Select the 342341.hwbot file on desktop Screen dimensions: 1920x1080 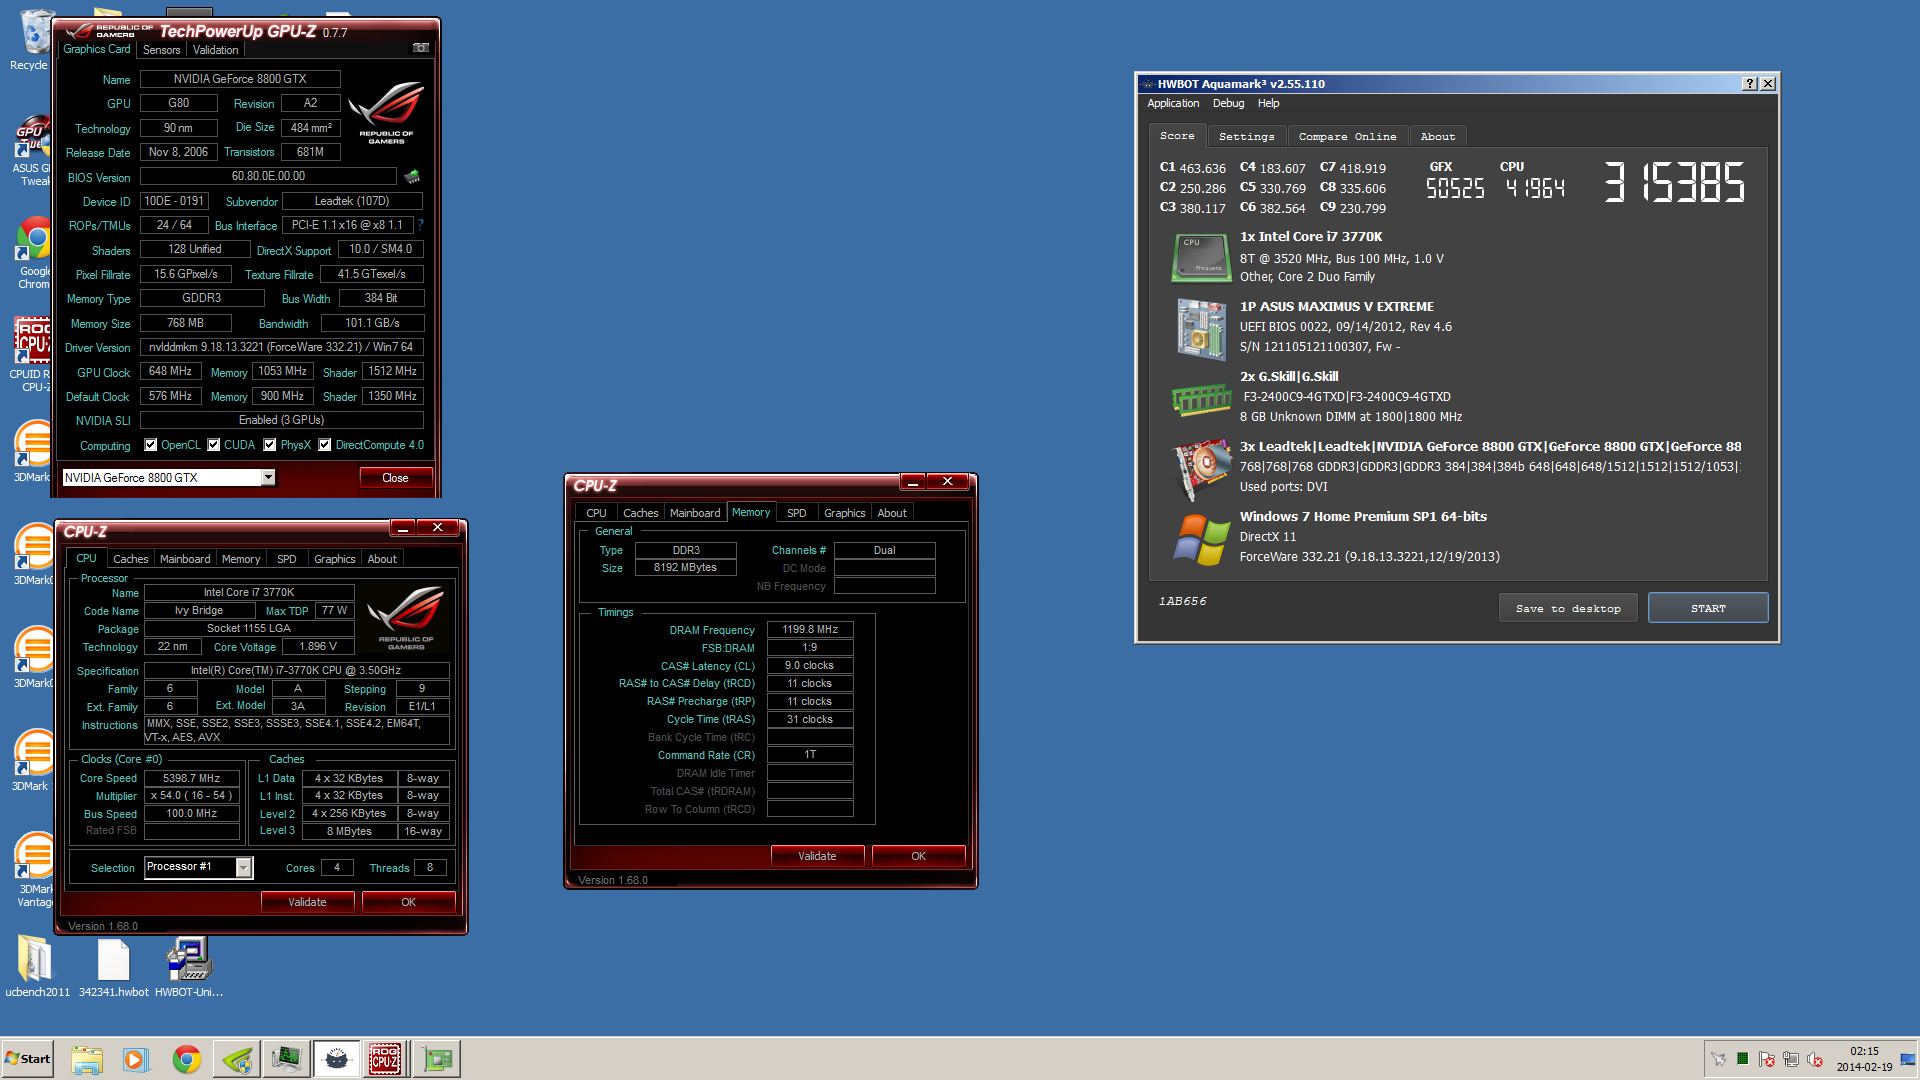point(113,966)
